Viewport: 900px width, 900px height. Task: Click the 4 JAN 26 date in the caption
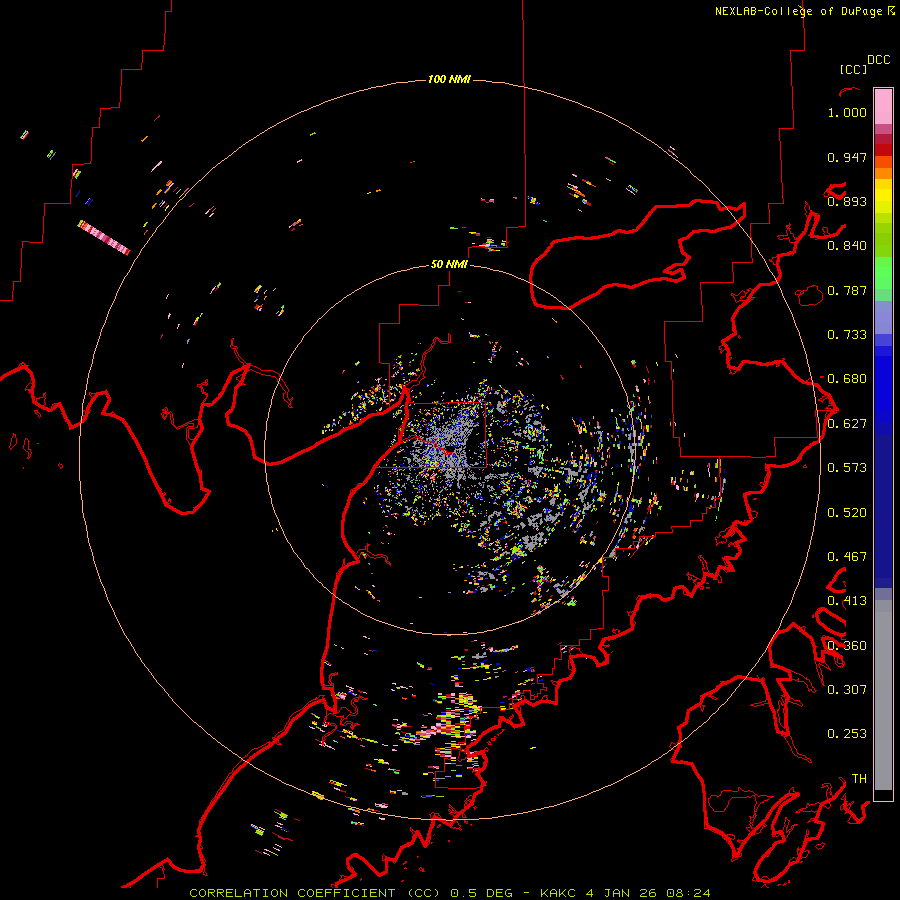[x=621, y=893]
